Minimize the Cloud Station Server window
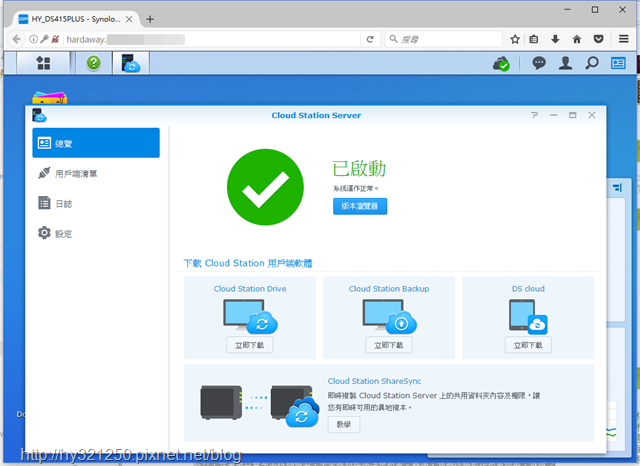 pos(553,115)
